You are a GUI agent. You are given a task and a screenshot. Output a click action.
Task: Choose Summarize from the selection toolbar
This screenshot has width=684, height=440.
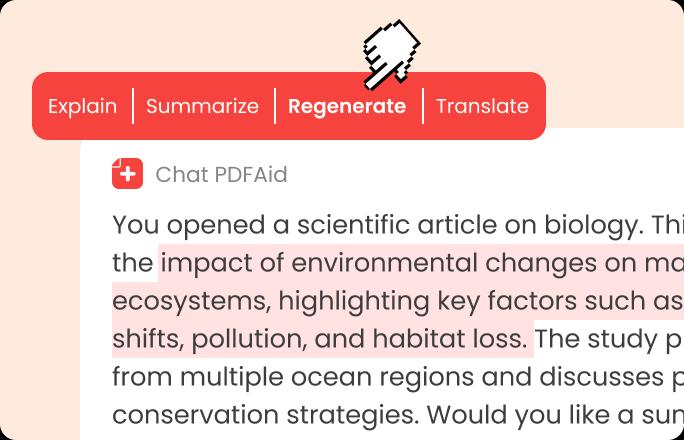pyautogui.click(x=202, y=106)
